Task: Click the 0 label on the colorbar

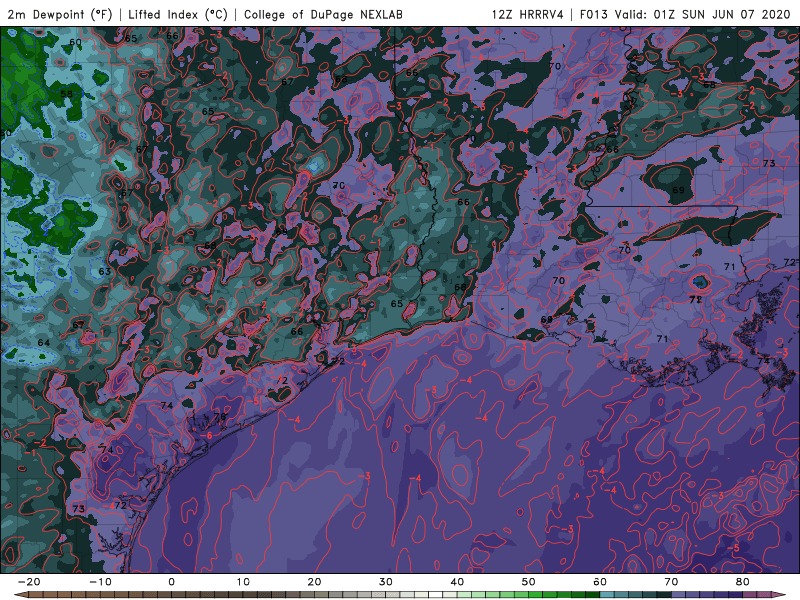Action: 171,582
